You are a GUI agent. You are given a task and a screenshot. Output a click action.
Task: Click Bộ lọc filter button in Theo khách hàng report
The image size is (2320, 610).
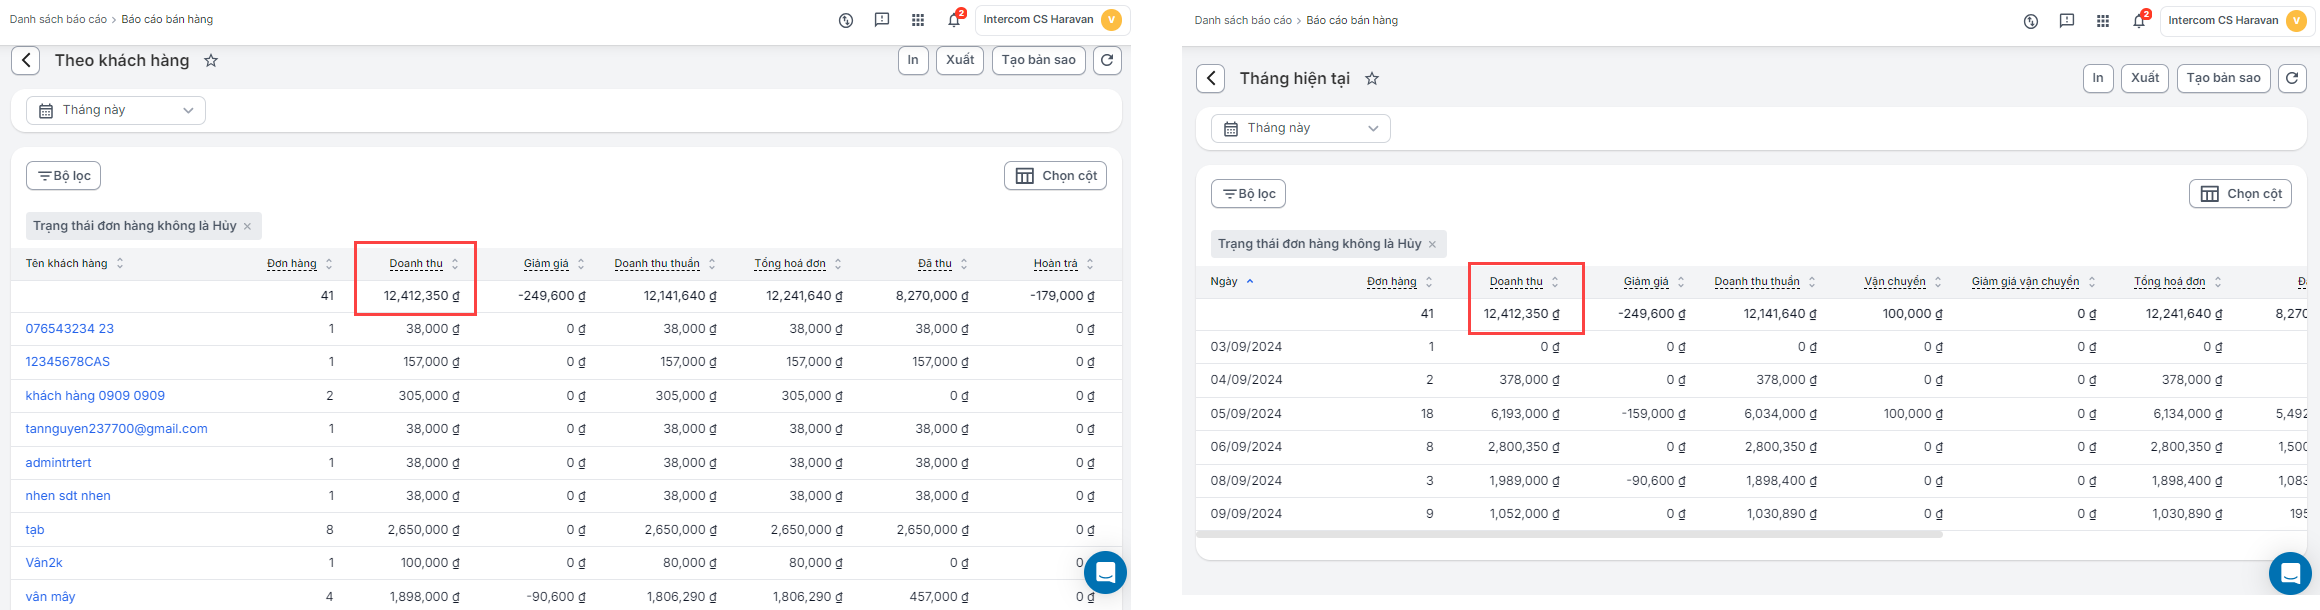click(63, 176)
